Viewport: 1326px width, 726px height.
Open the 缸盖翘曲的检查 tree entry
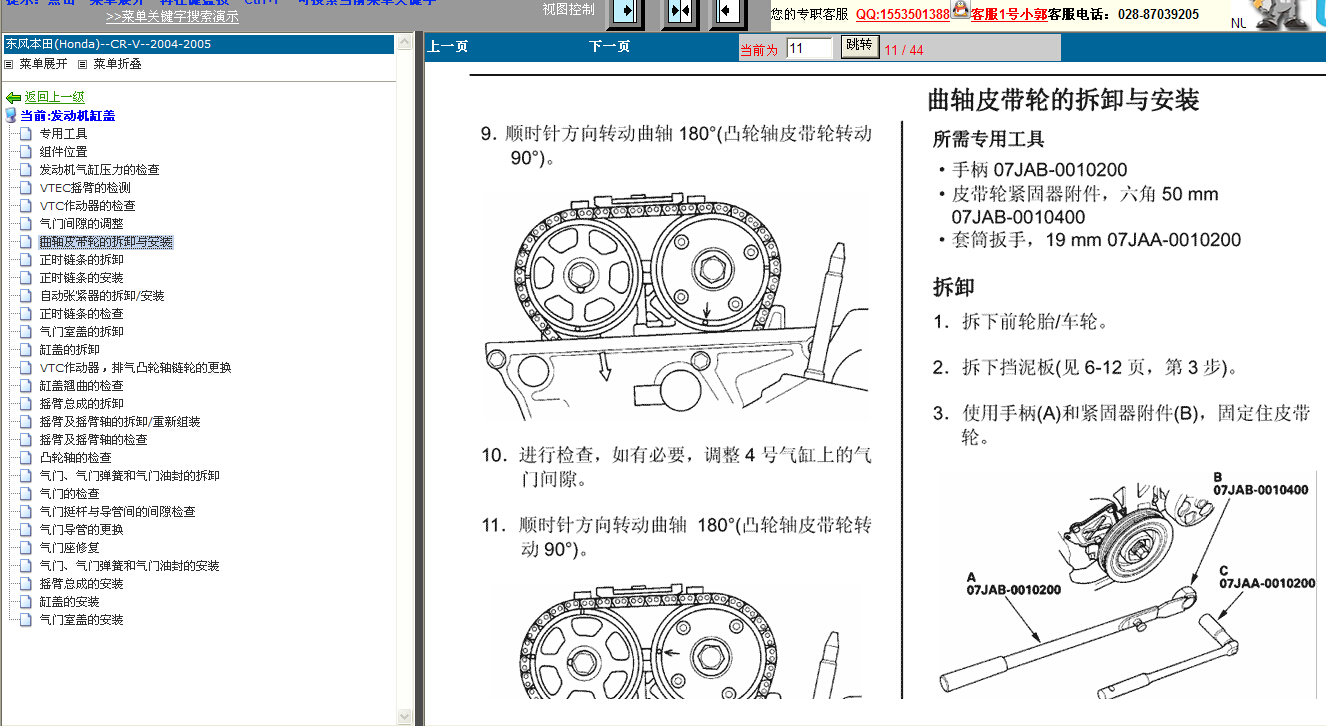[x=81, y=386]
